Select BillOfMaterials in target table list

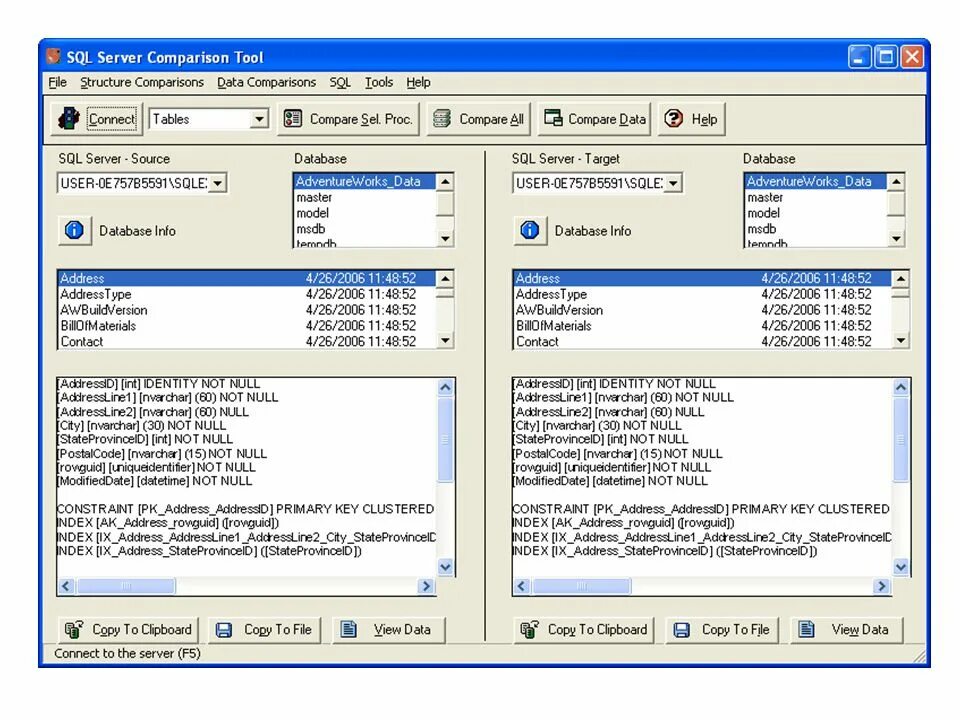tap(702, 326)
